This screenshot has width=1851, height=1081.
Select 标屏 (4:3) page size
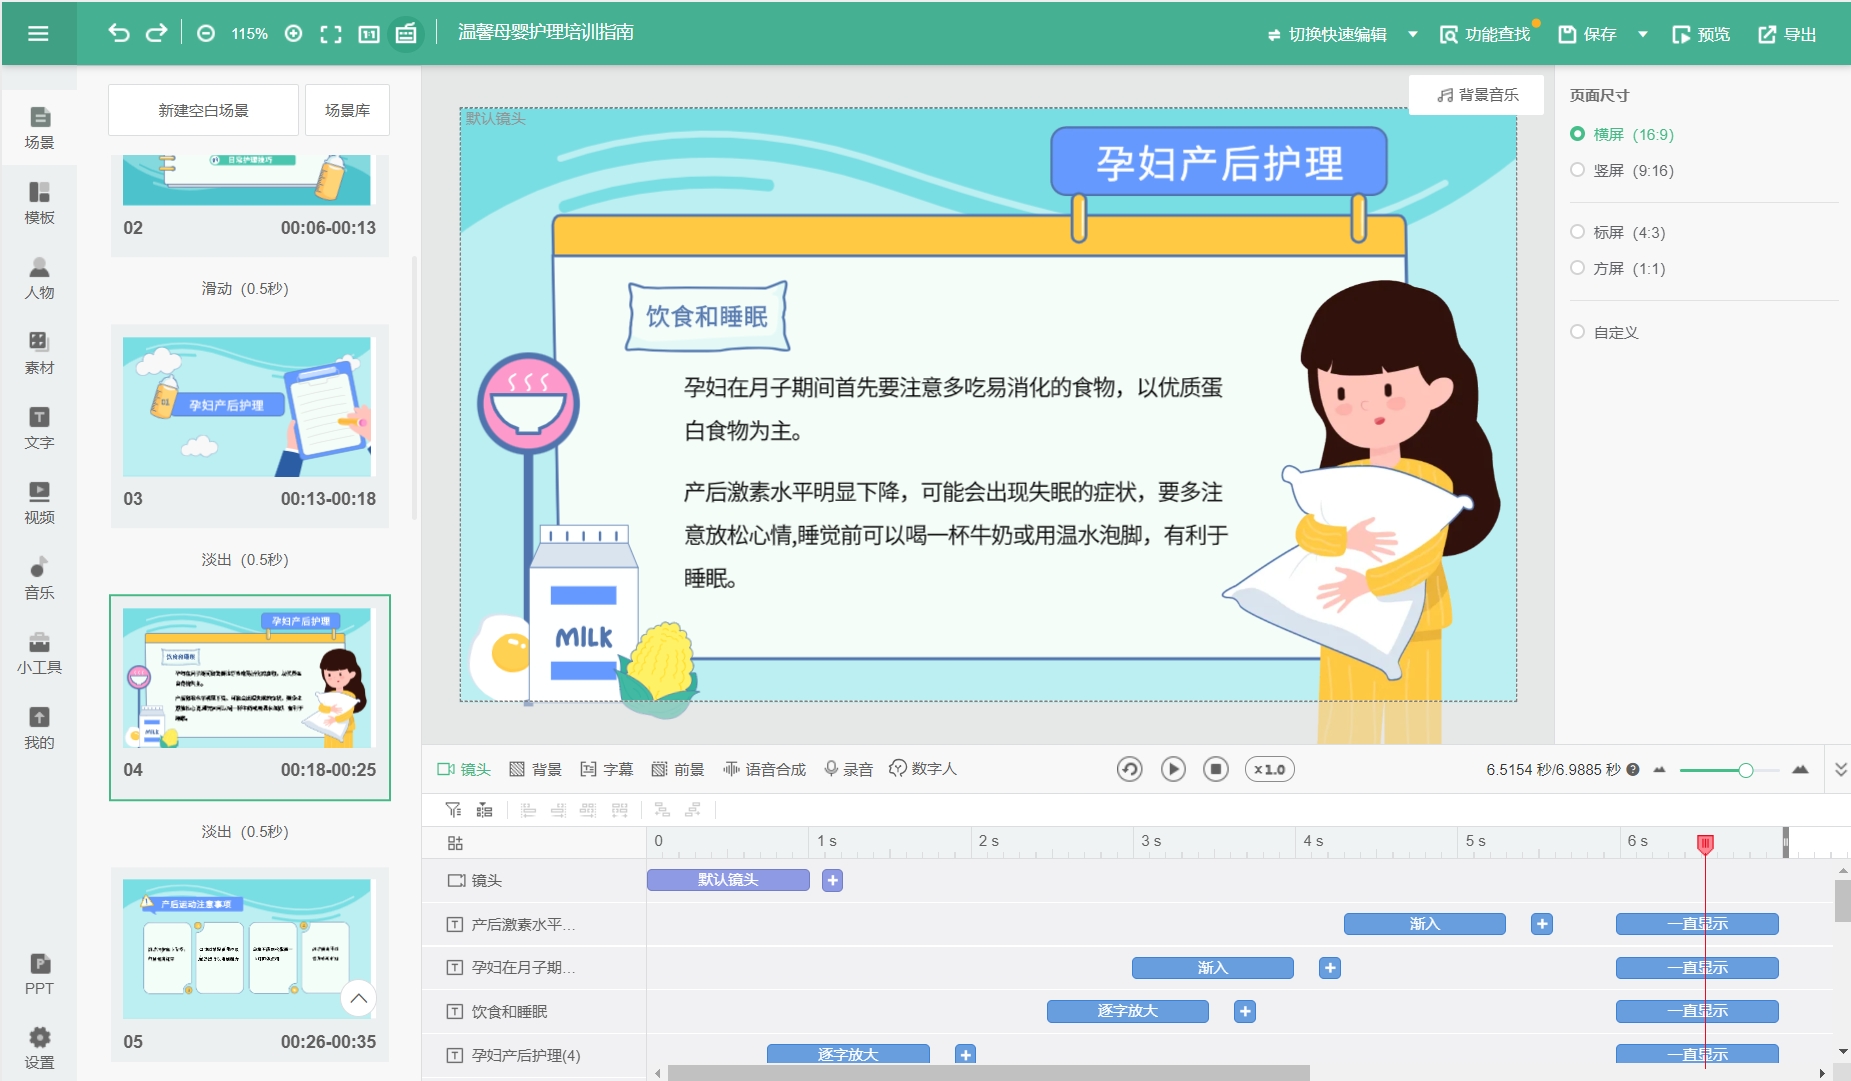[x=1618, y=232]
